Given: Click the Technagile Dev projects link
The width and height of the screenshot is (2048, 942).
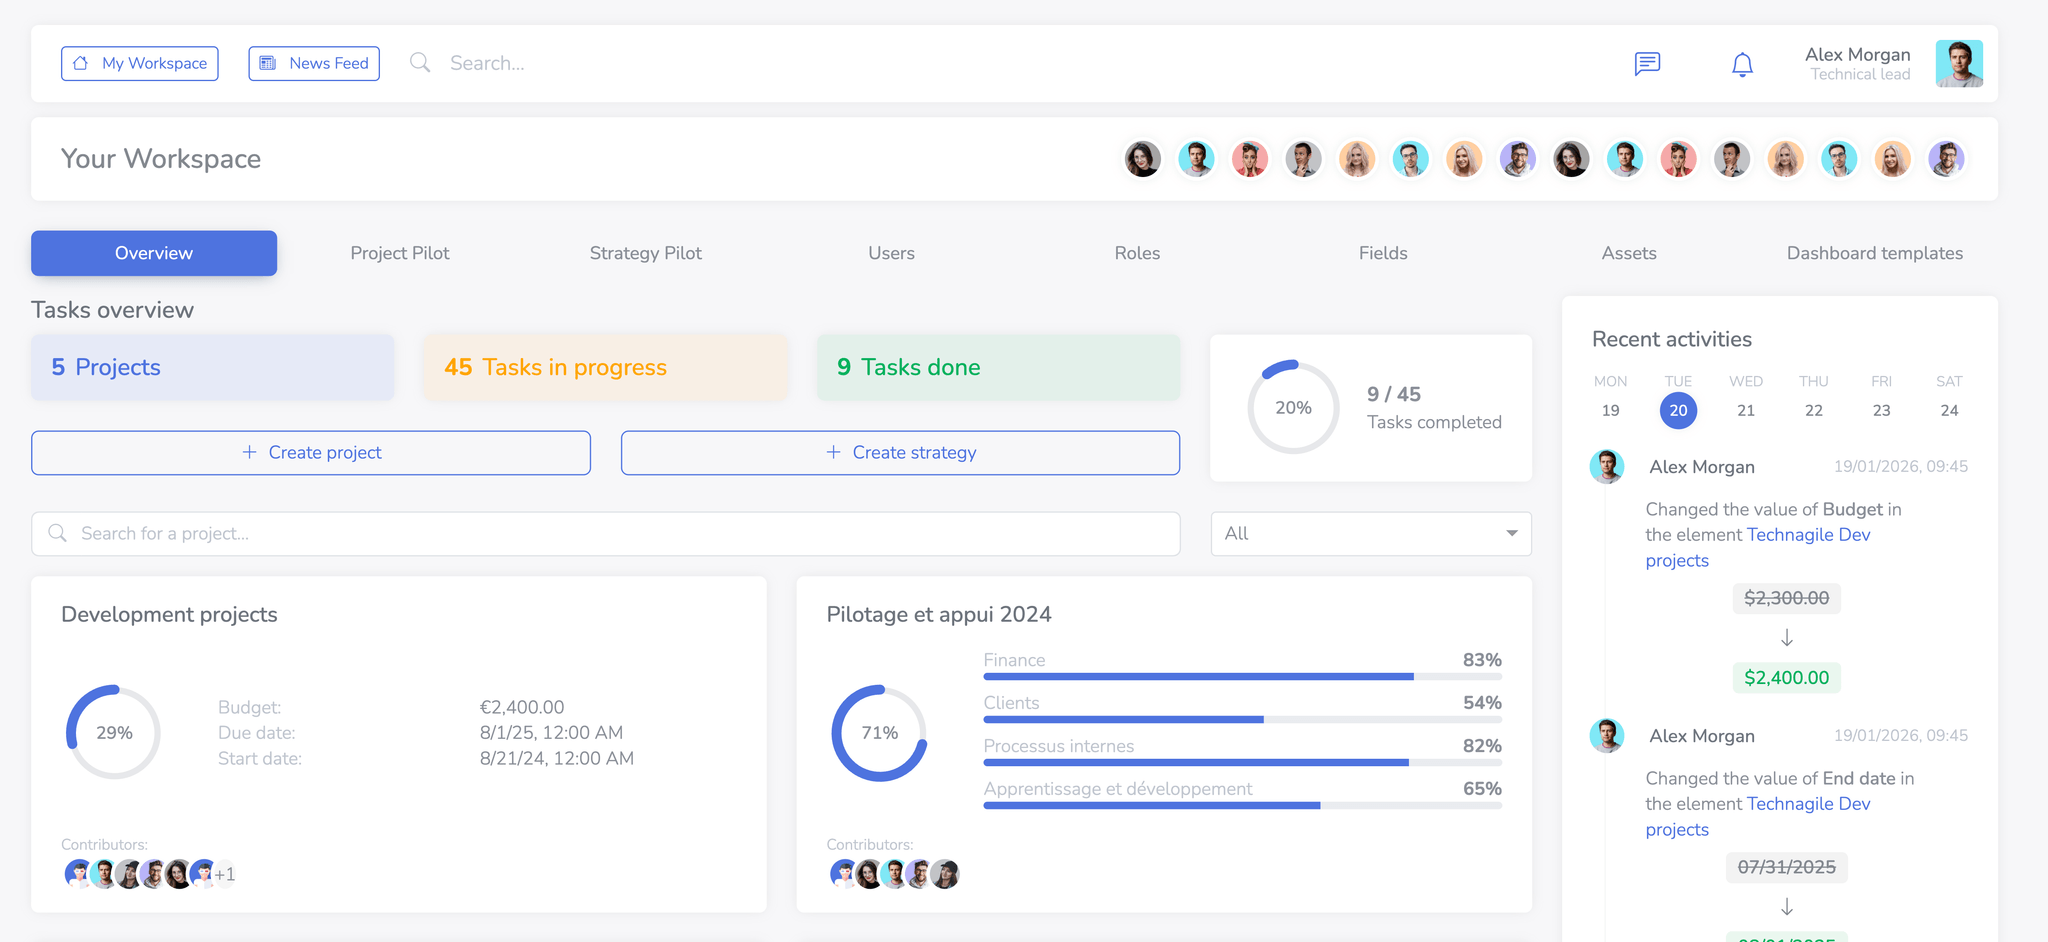Looking at the screenshot, I should coord(1808,534).
